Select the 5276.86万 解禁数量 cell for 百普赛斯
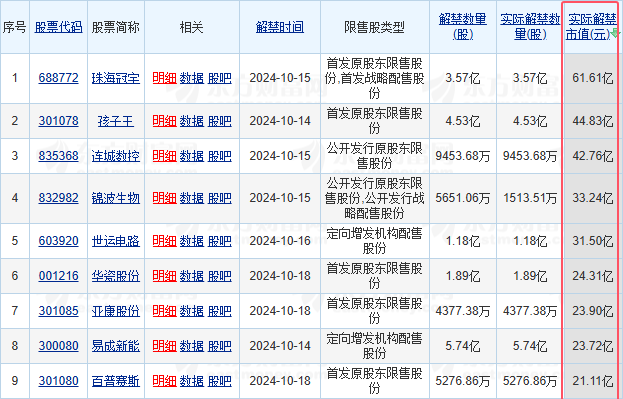 pyautogui.click(x=463, y=381)
